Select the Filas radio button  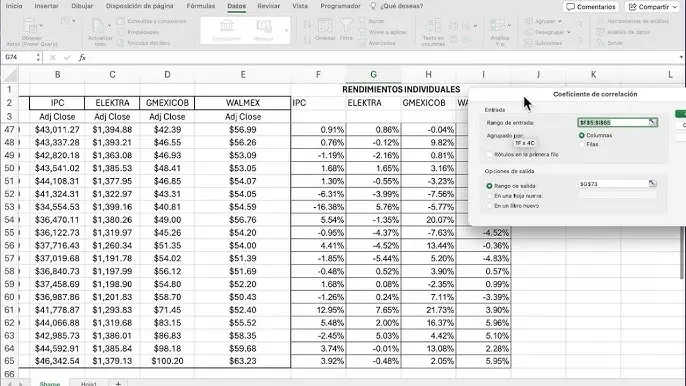(582, 144)
